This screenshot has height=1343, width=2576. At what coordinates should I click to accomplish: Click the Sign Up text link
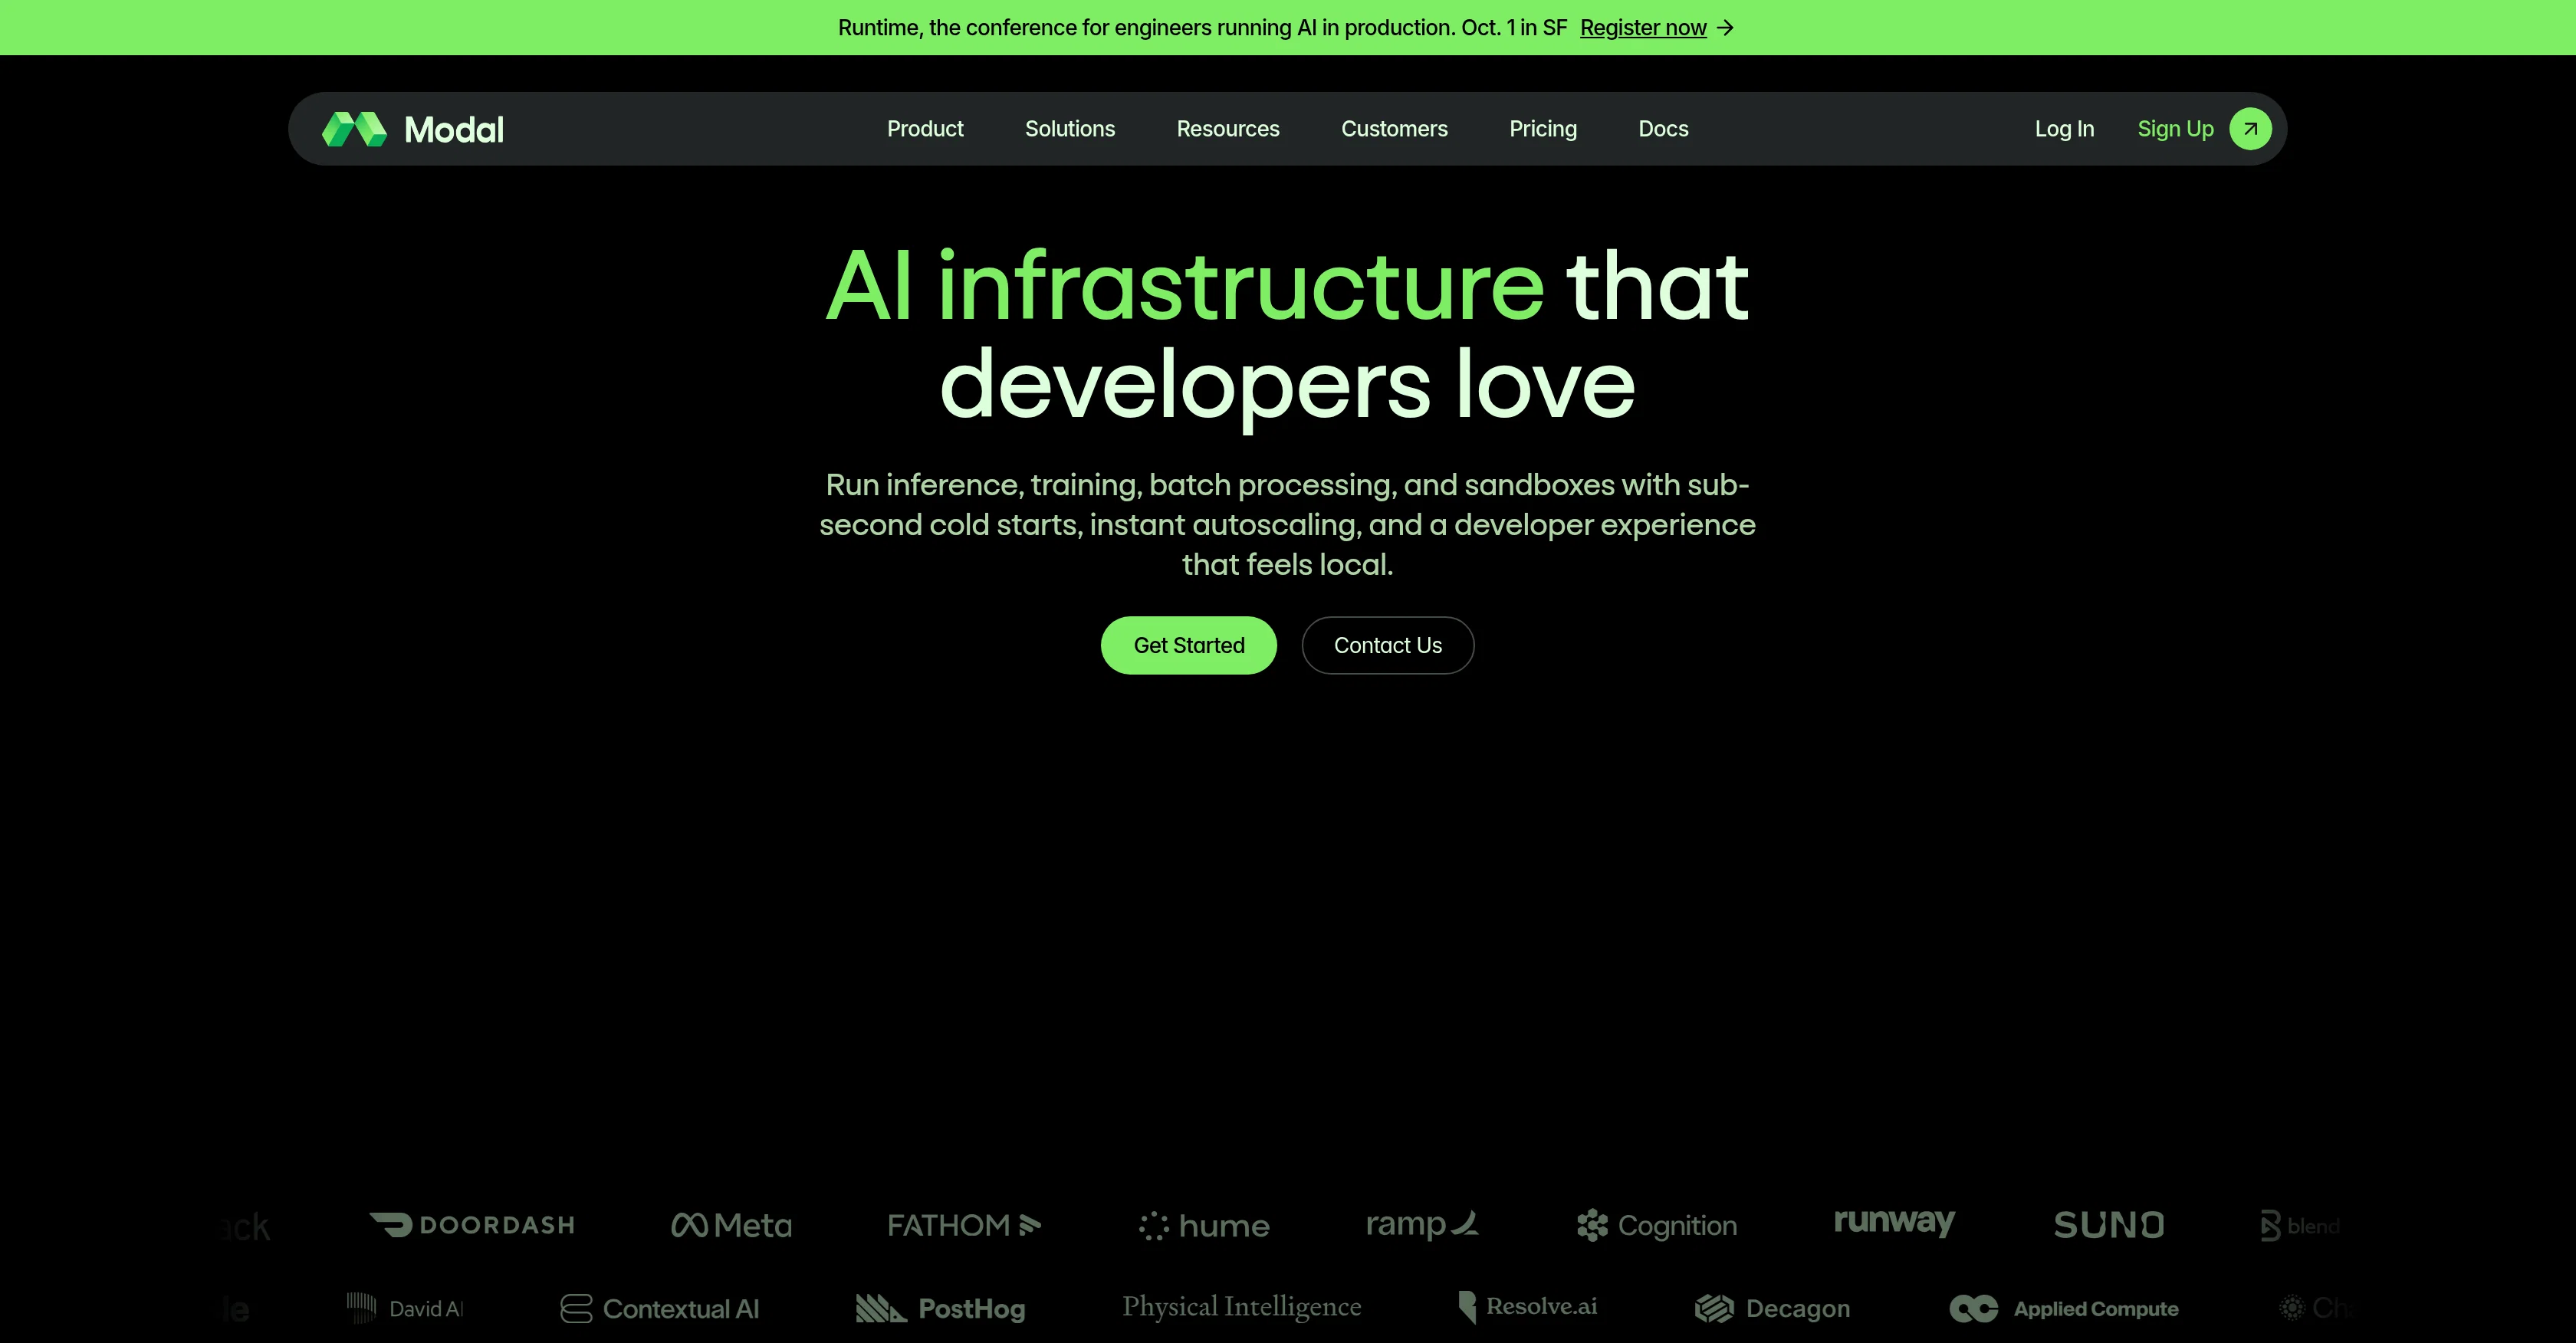[x=2175, y=129]
